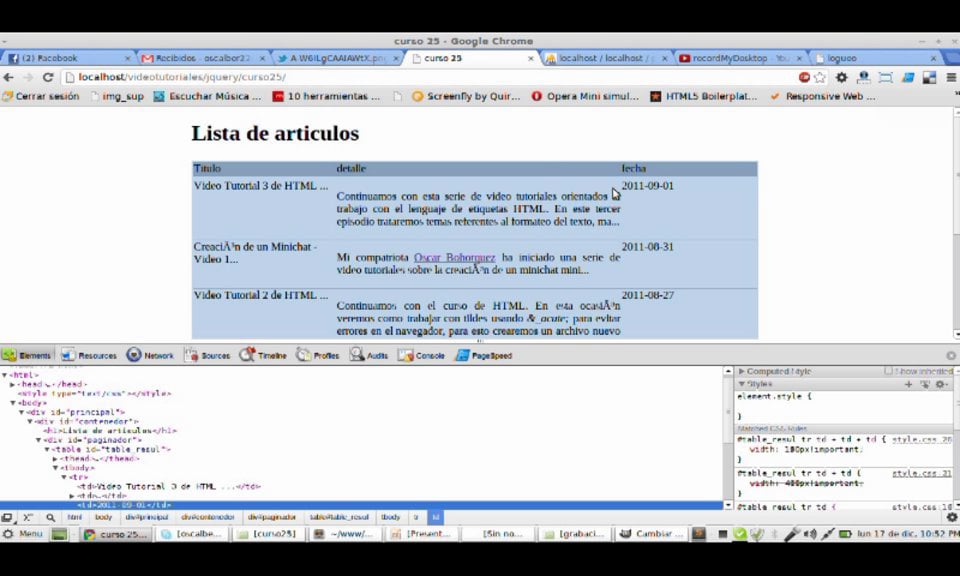Click the Titulo column header

tap(207, 168)
